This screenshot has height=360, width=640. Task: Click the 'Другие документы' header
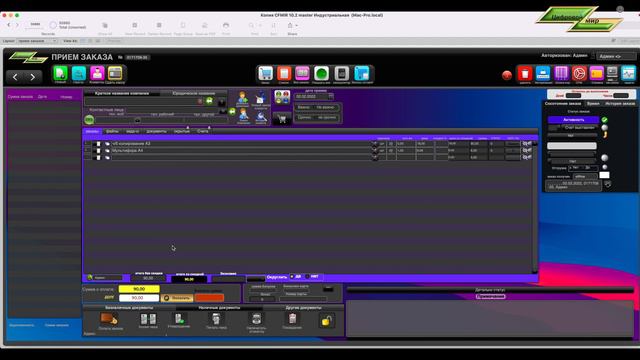click(303, 308)
